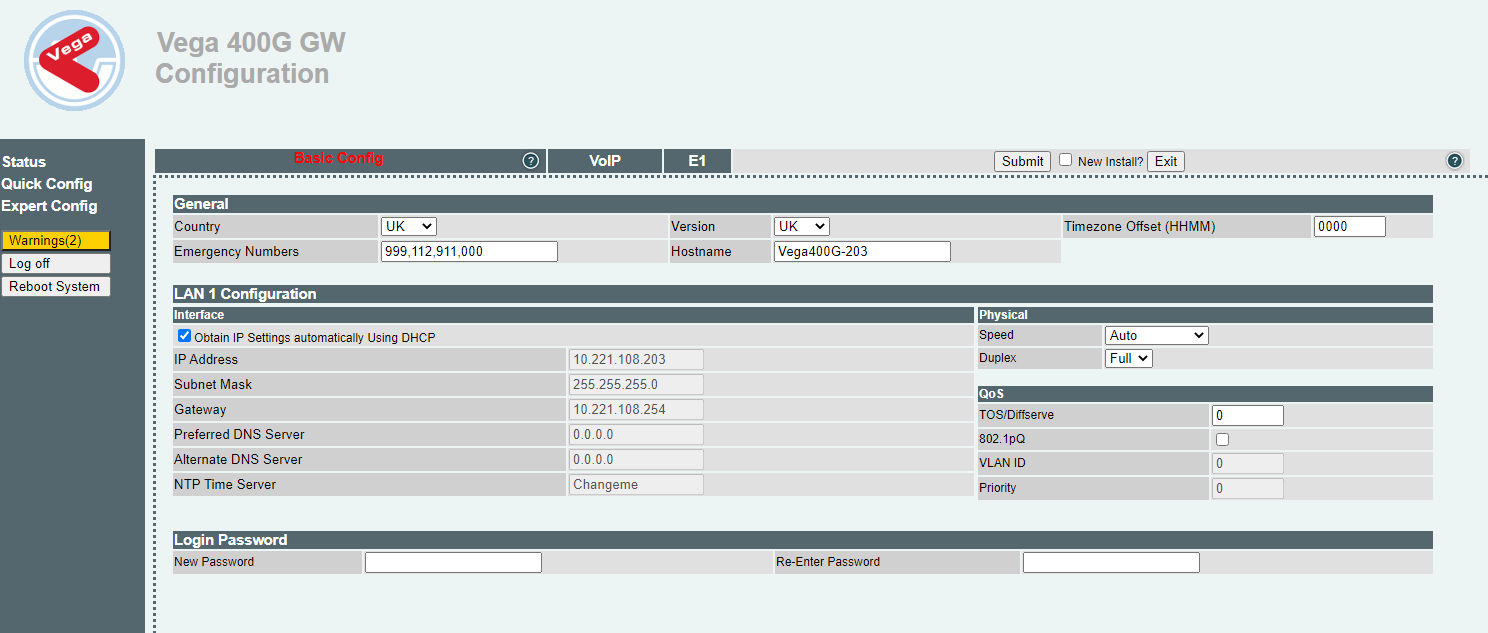Click the Gateway field
Viewport: 1488px width, 633px height.
[x=636, y=409]
